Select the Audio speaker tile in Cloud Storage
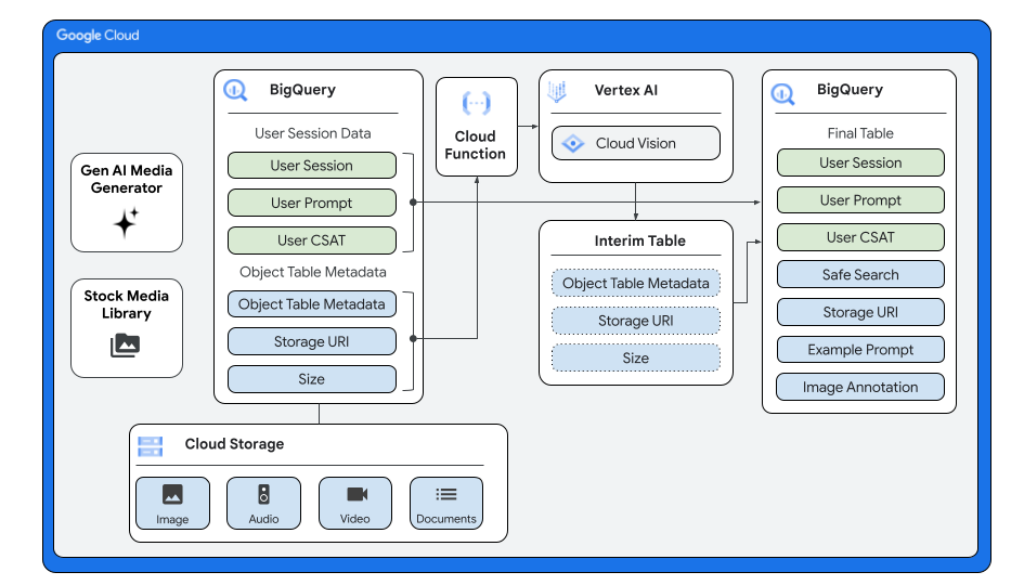 [x=263, y=502]
